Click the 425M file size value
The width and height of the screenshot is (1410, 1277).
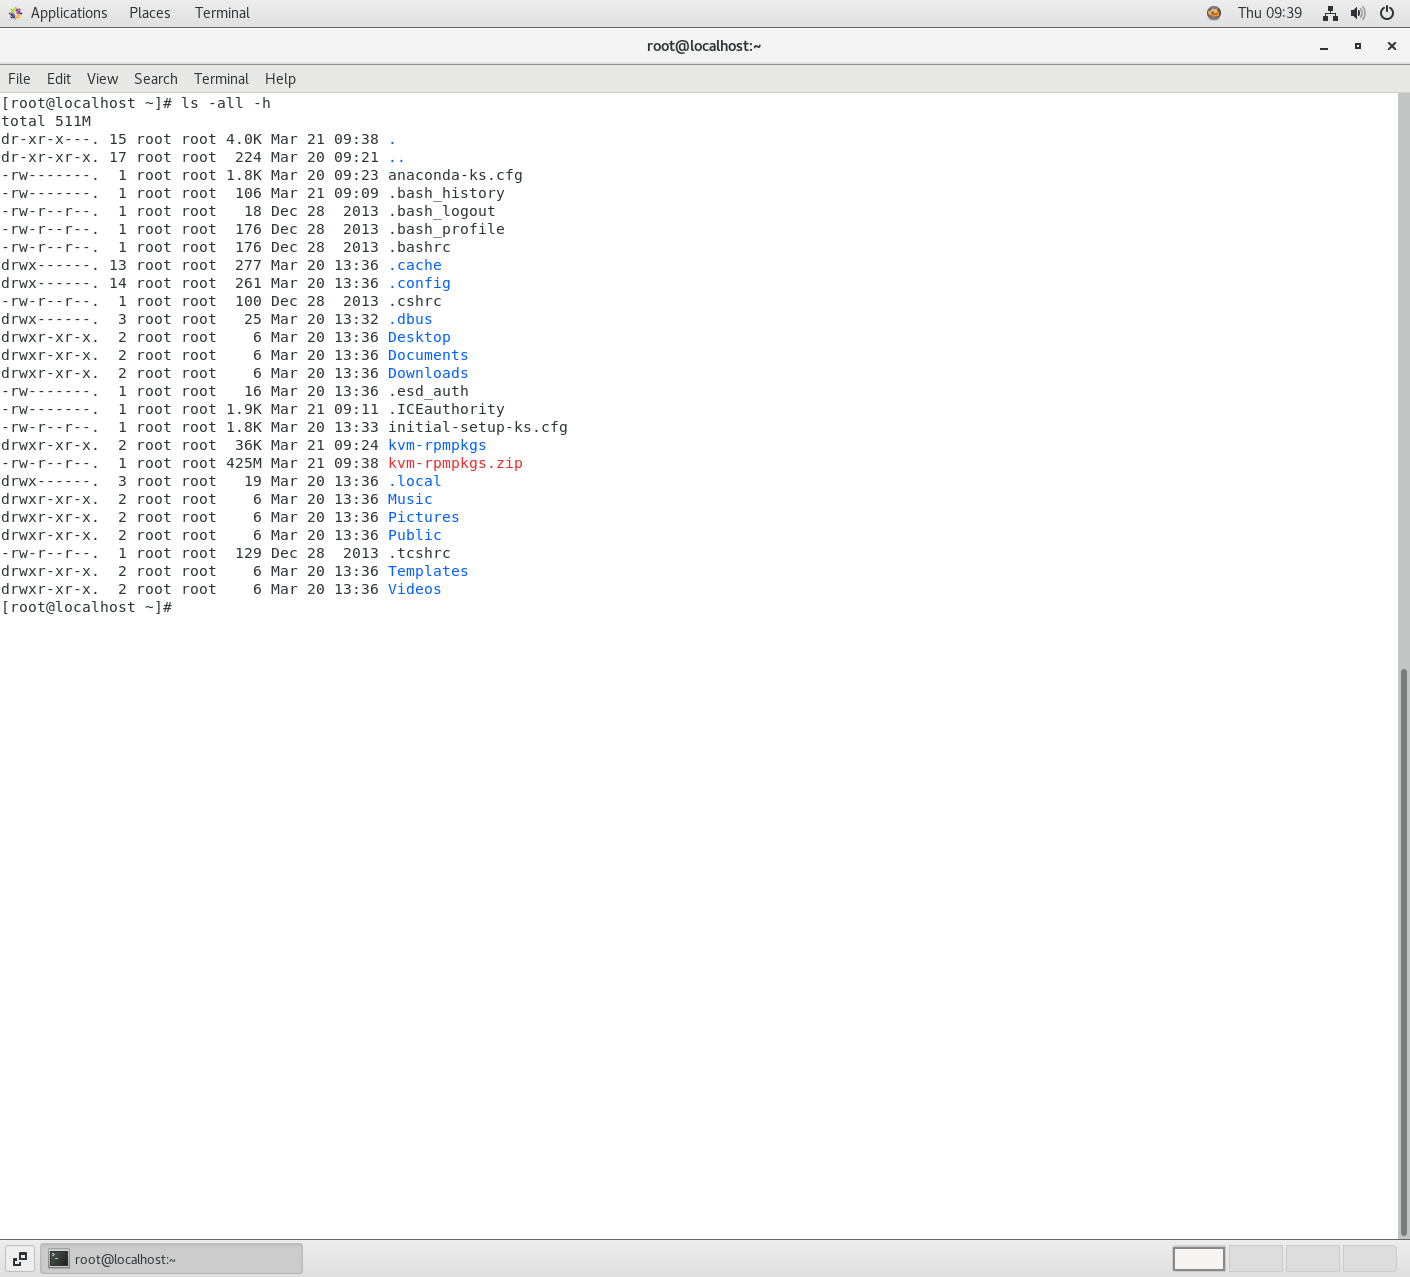tap(244, 463)
